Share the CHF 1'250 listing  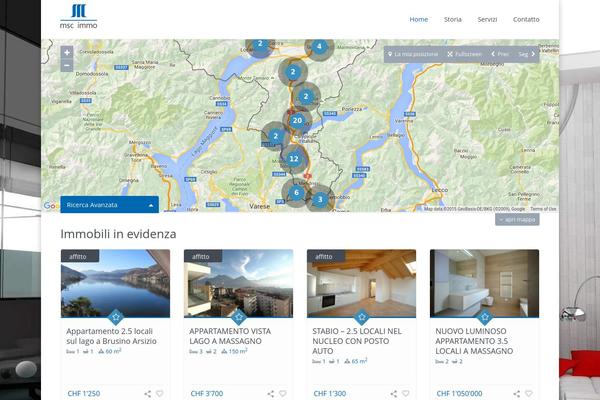[x=147, y=393]
